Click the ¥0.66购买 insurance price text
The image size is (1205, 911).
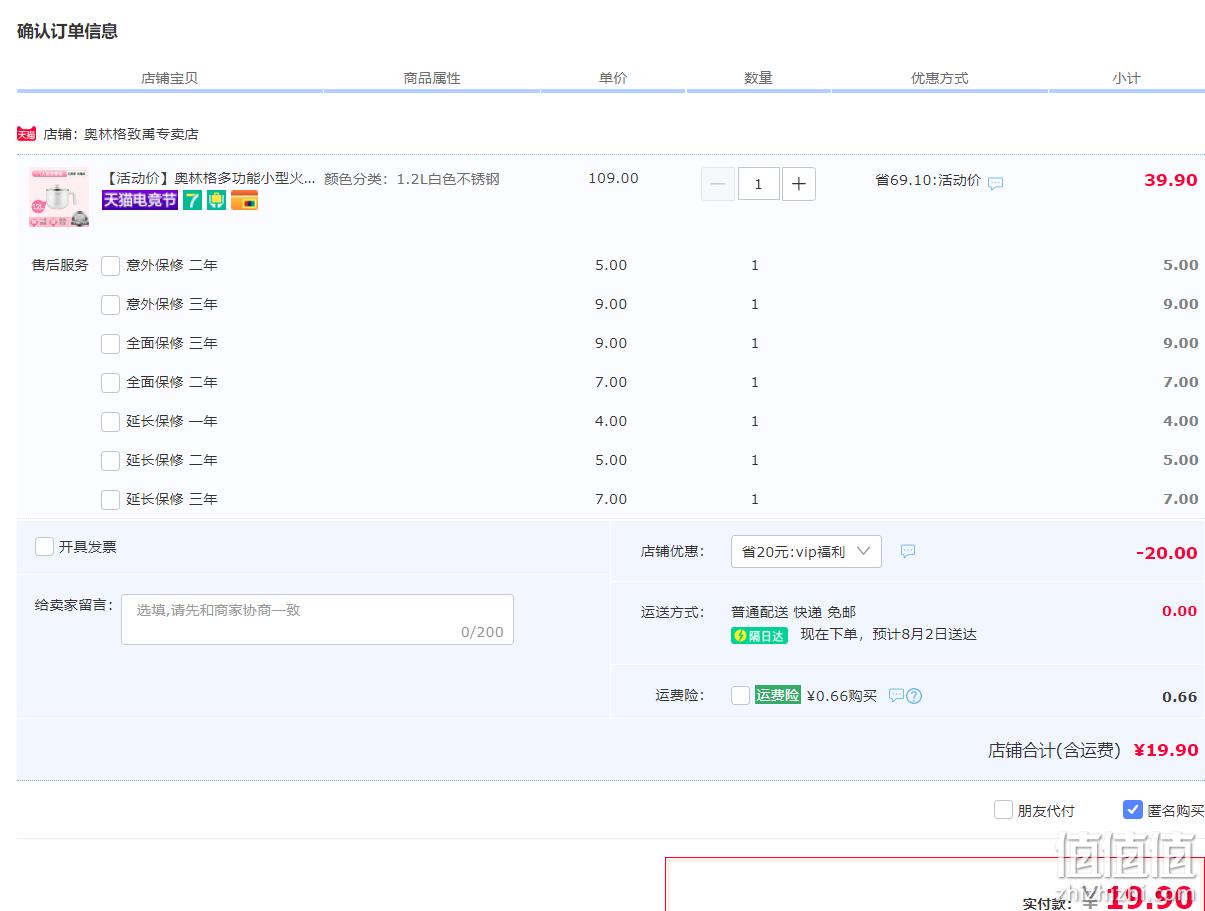[x=841, y=696]
